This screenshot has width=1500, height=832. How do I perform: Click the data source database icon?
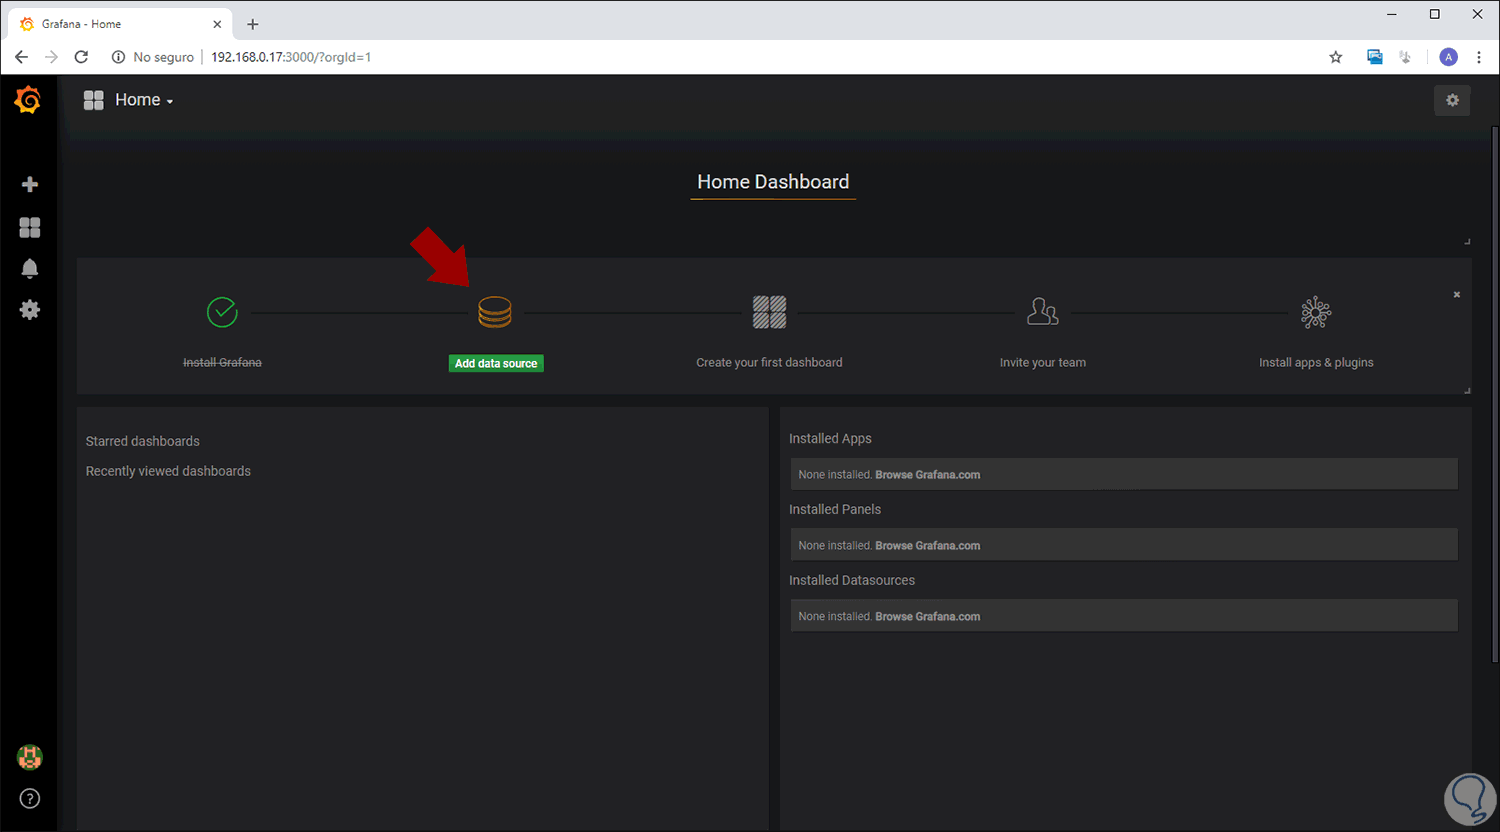pos(495,313)
